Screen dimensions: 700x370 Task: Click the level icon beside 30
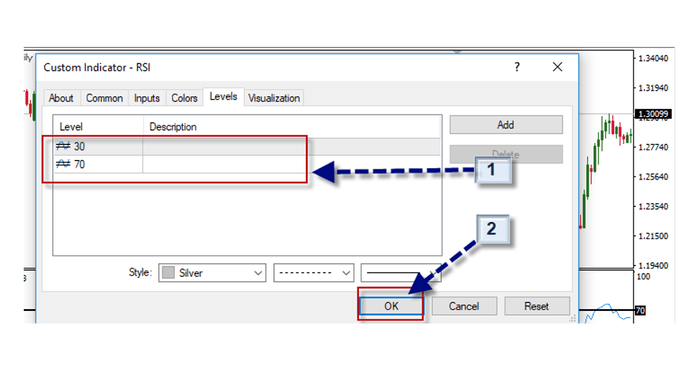(63, 146)
